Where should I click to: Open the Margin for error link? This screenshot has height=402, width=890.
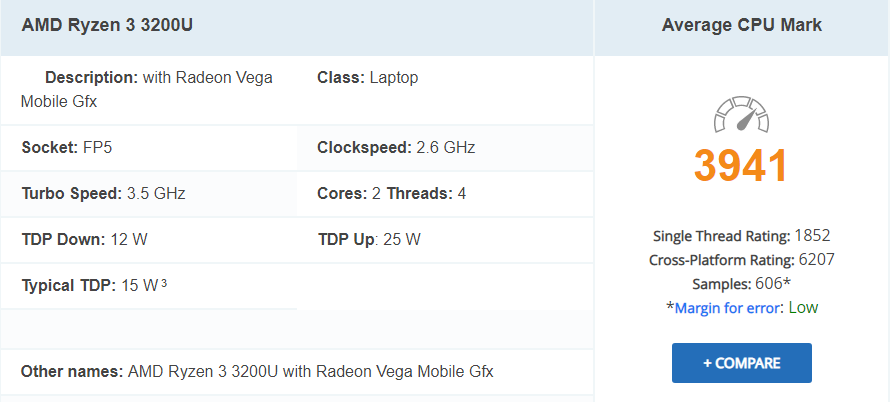pyautogui.click(x=726, y=308)
